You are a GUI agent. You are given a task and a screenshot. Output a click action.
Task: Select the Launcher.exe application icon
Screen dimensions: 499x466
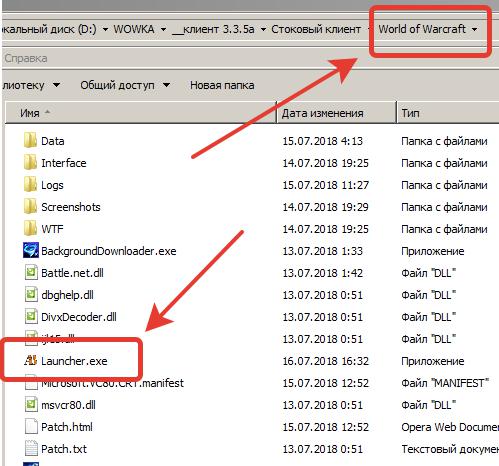click(x=30, y=360)
